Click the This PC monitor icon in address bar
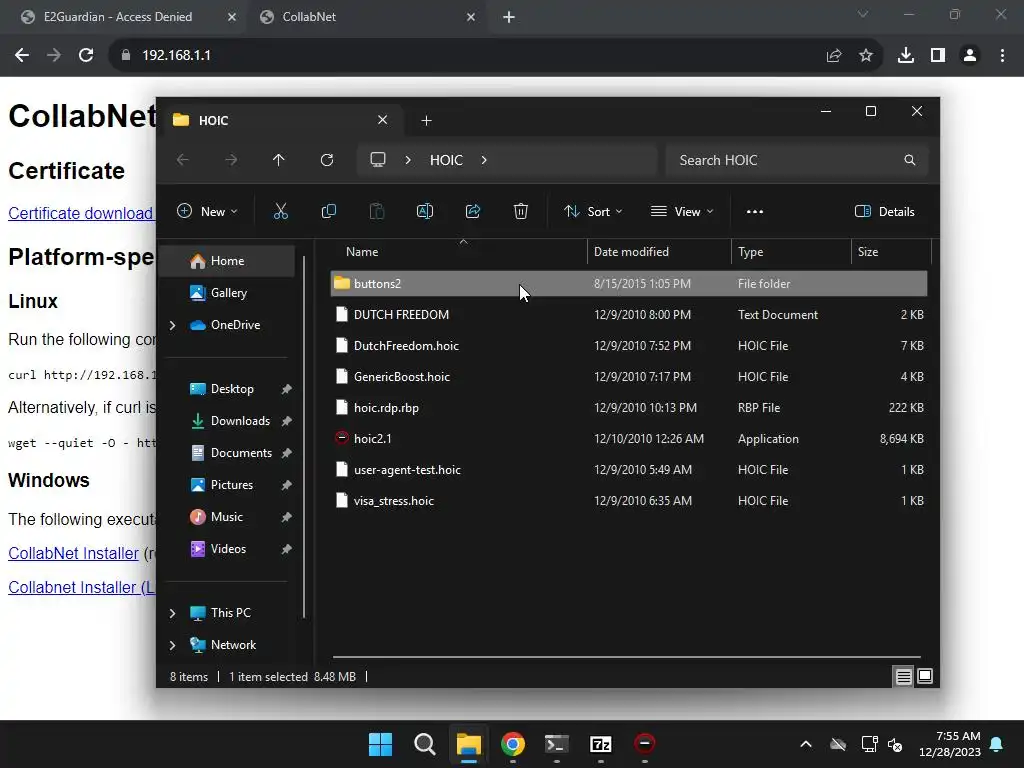 point(377,160)
